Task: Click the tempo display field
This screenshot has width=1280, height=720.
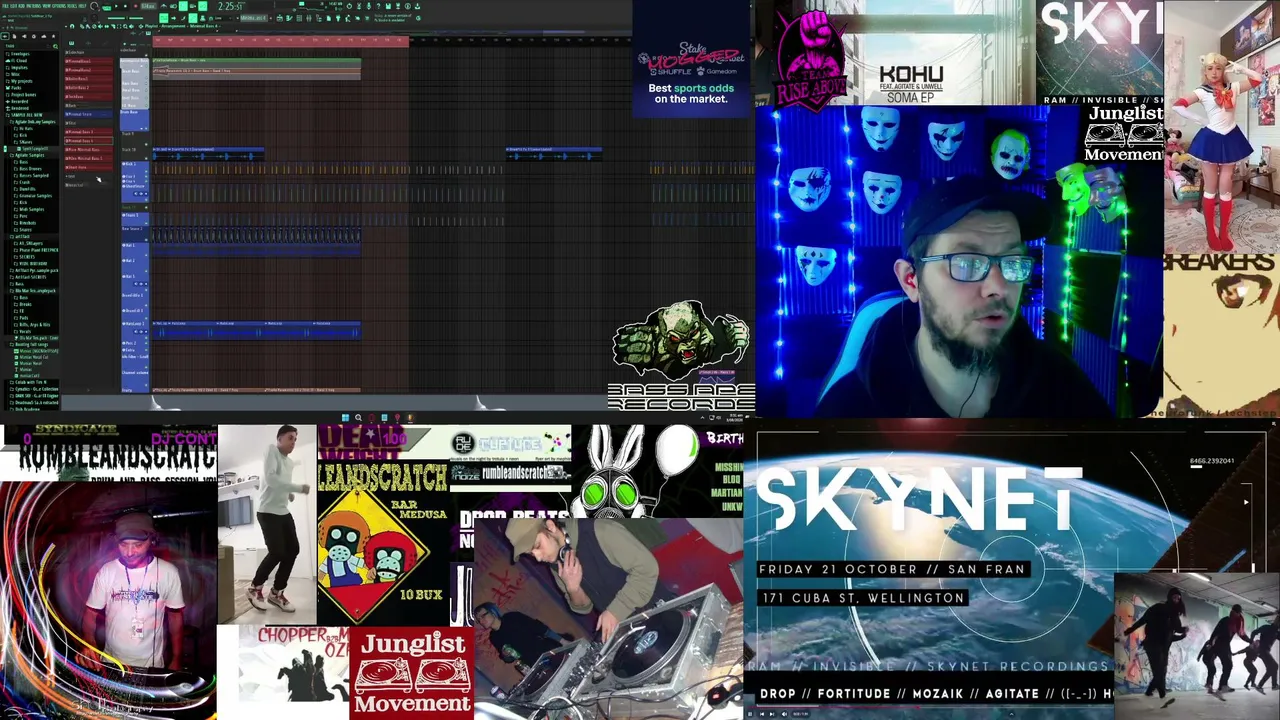Action: tap(148, 6)
